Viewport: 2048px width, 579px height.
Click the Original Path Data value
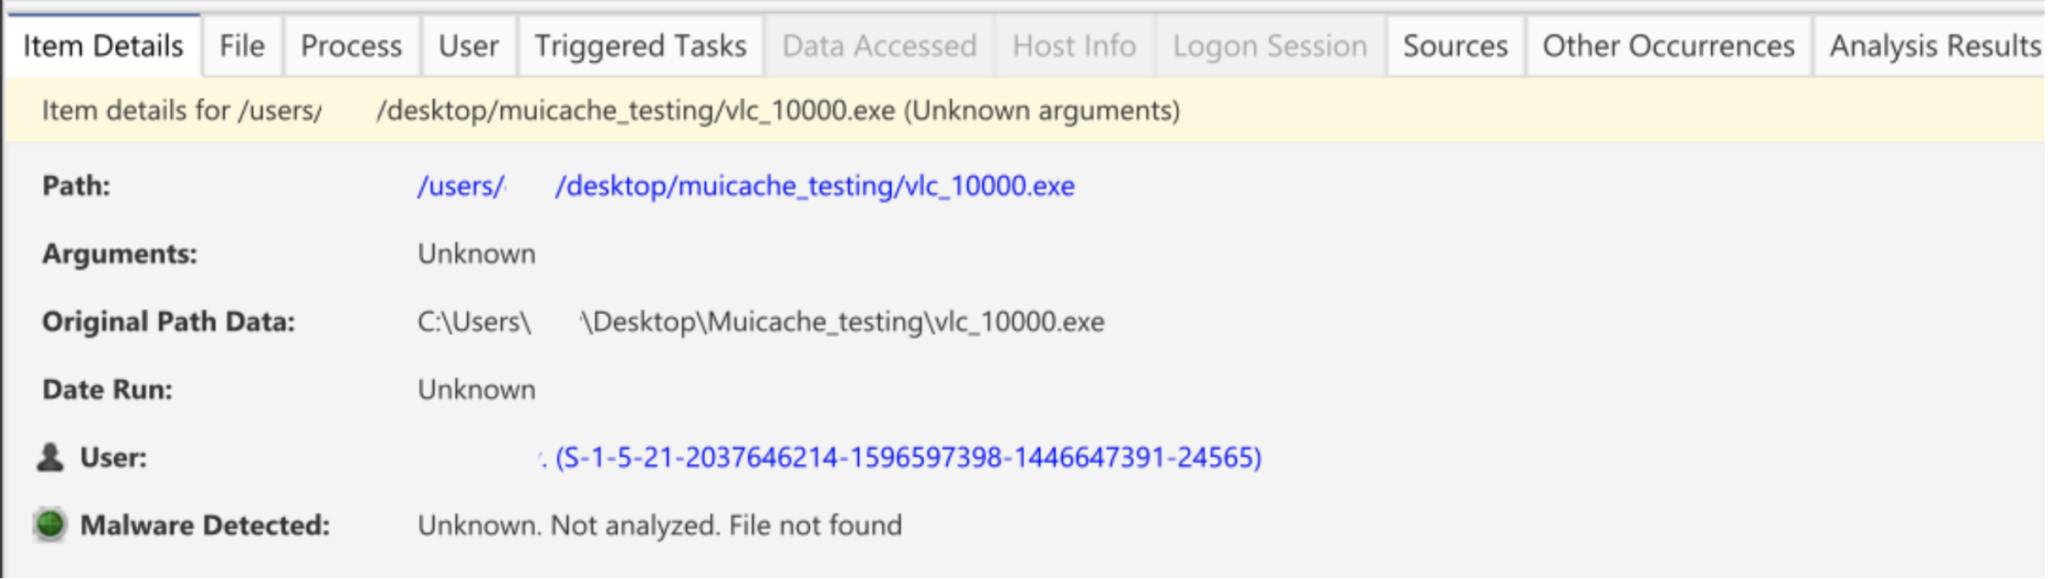pyautogui.click(x=760, y=322)
